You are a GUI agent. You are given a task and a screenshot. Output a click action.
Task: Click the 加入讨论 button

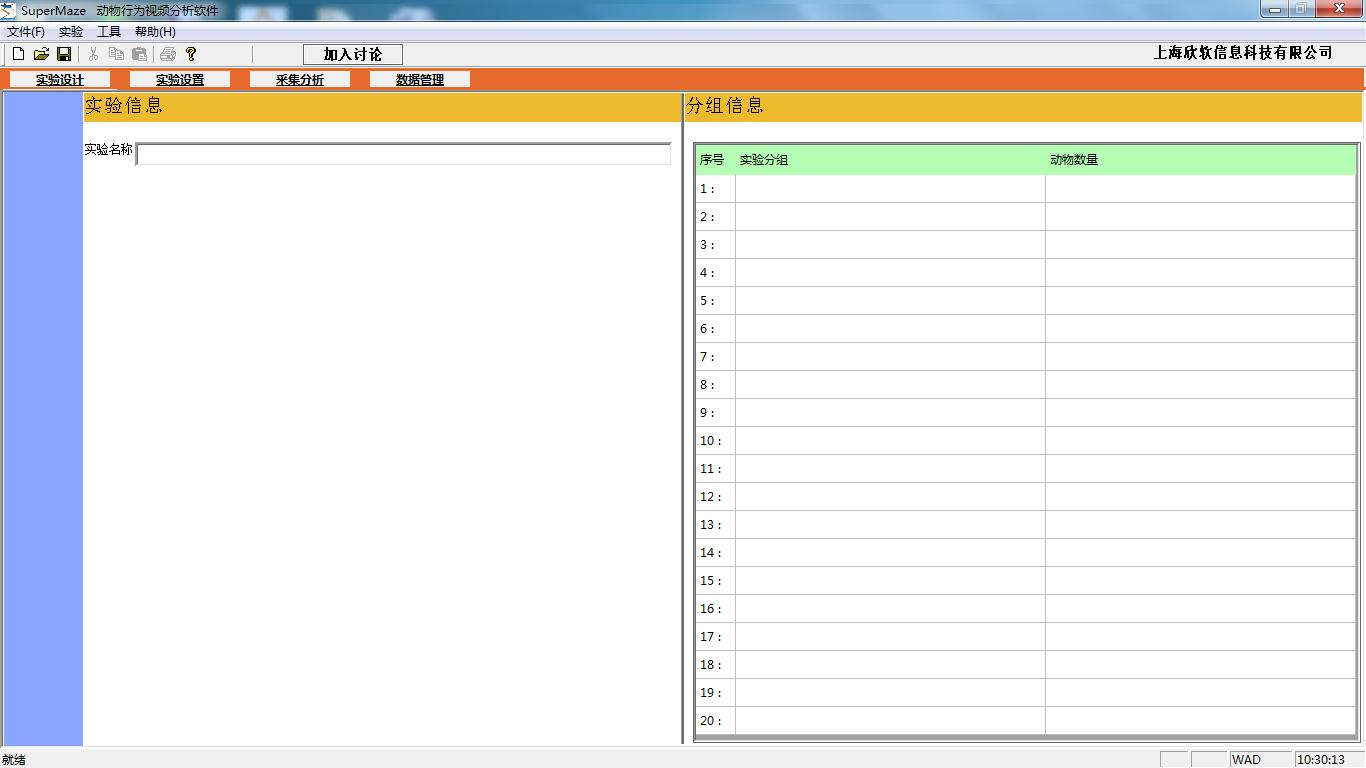pyautogui.click(x=353, y=54)
